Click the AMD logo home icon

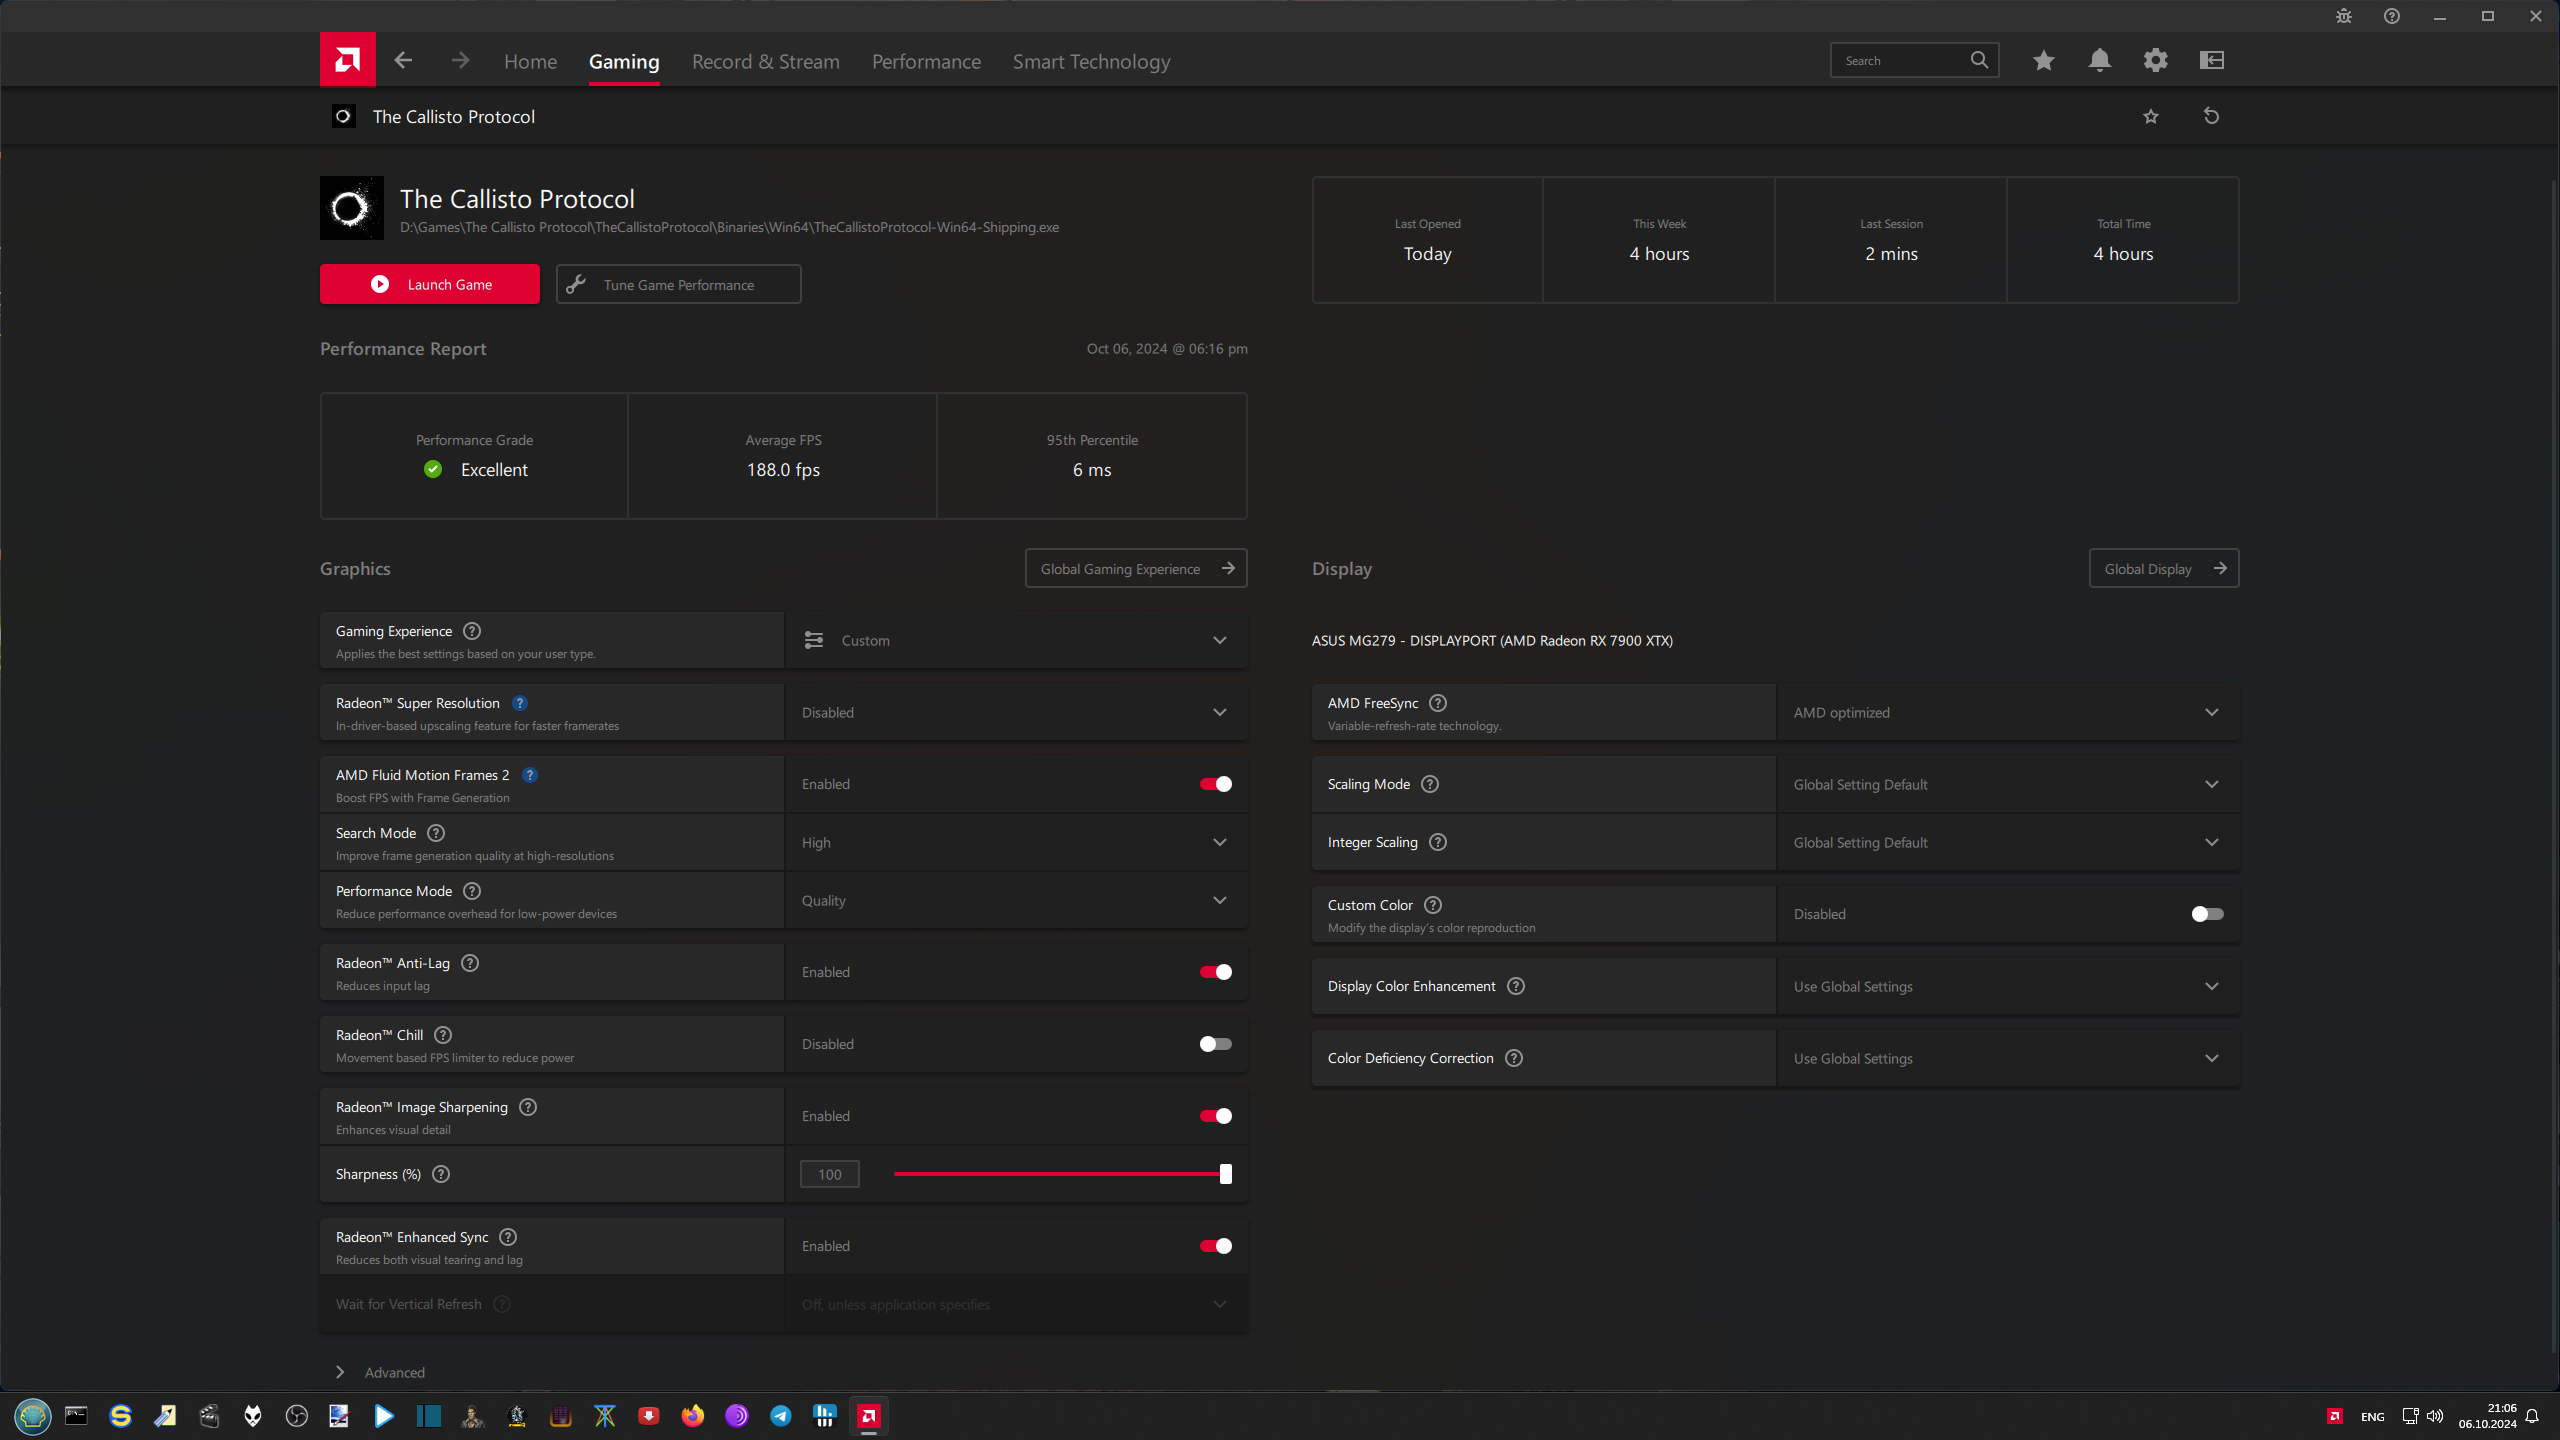[347, 60]
